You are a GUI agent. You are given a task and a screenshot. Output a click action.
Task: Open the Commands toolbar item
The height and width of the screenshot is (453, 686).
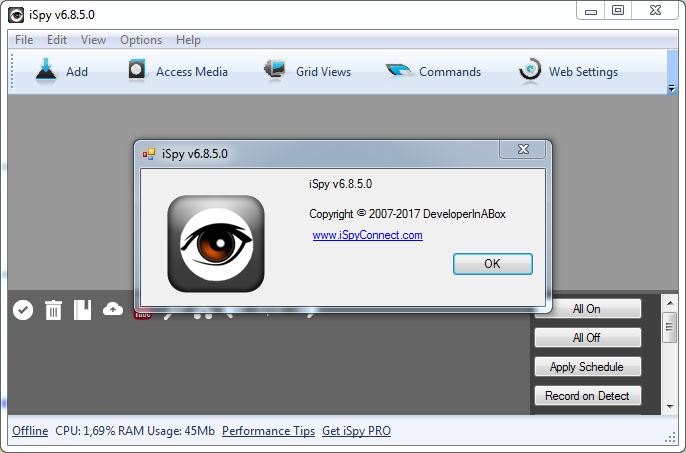click(x=433, y=71)
